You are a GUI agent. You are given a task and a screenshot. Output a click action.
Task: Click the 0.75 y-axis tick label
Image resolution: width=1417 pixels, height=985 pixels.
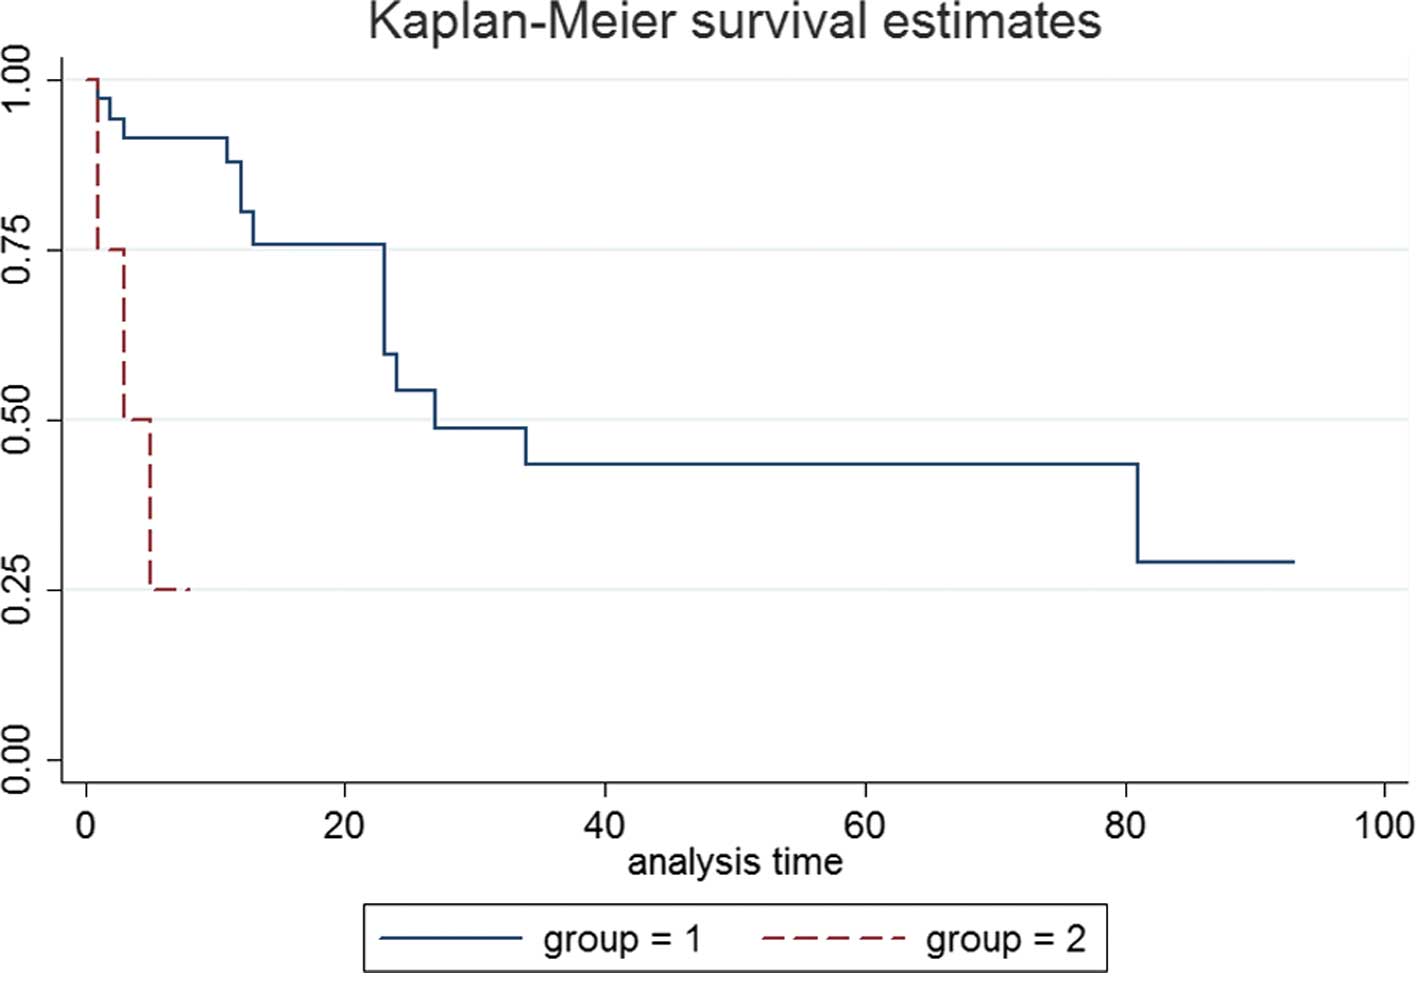[x=20, y=250]
